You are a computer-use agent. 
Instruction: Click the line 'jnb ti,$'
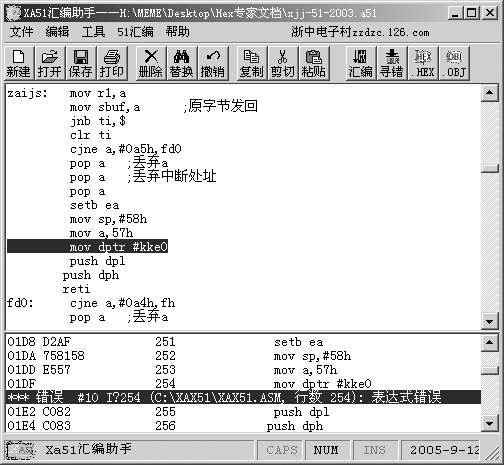click(98, 121)
